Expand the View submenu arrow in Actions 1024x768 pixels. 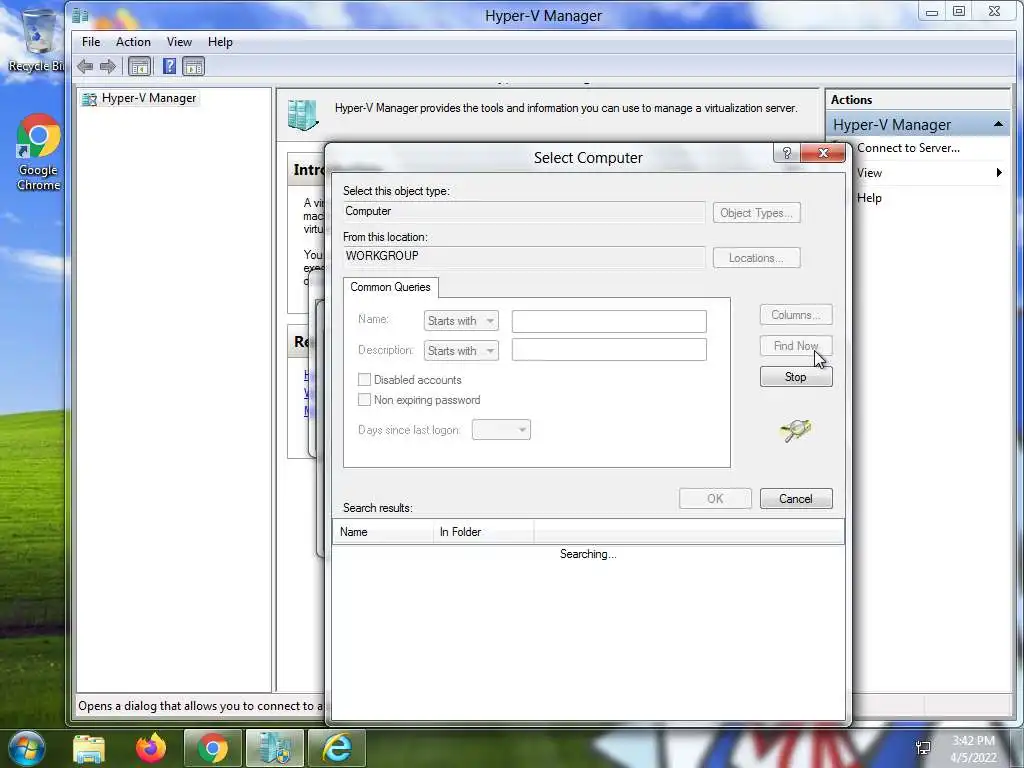coord(999,172)
